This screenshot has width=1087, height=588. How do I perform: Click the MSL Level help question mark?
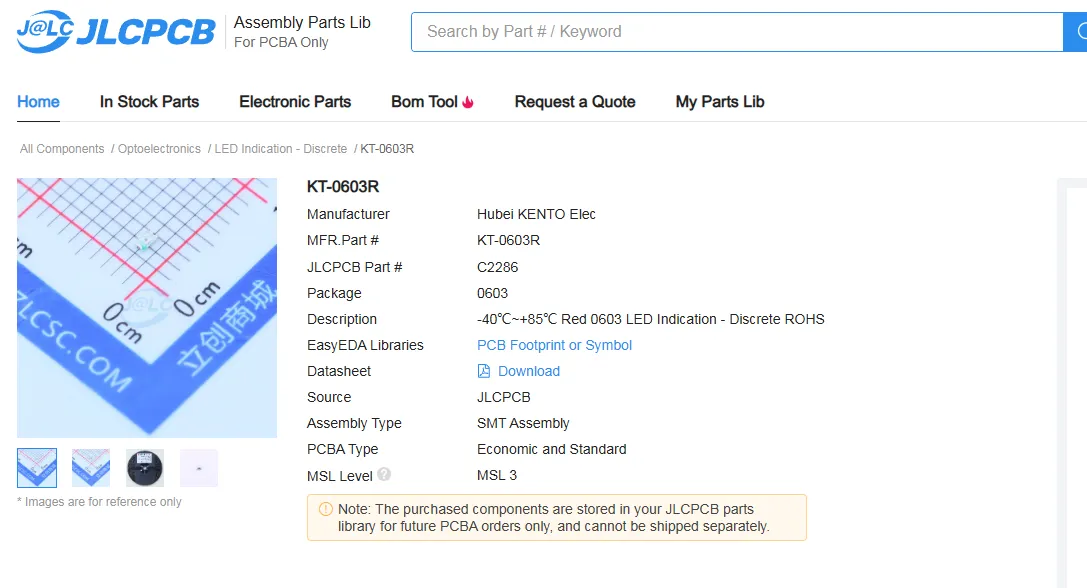[x=384, y=475]
